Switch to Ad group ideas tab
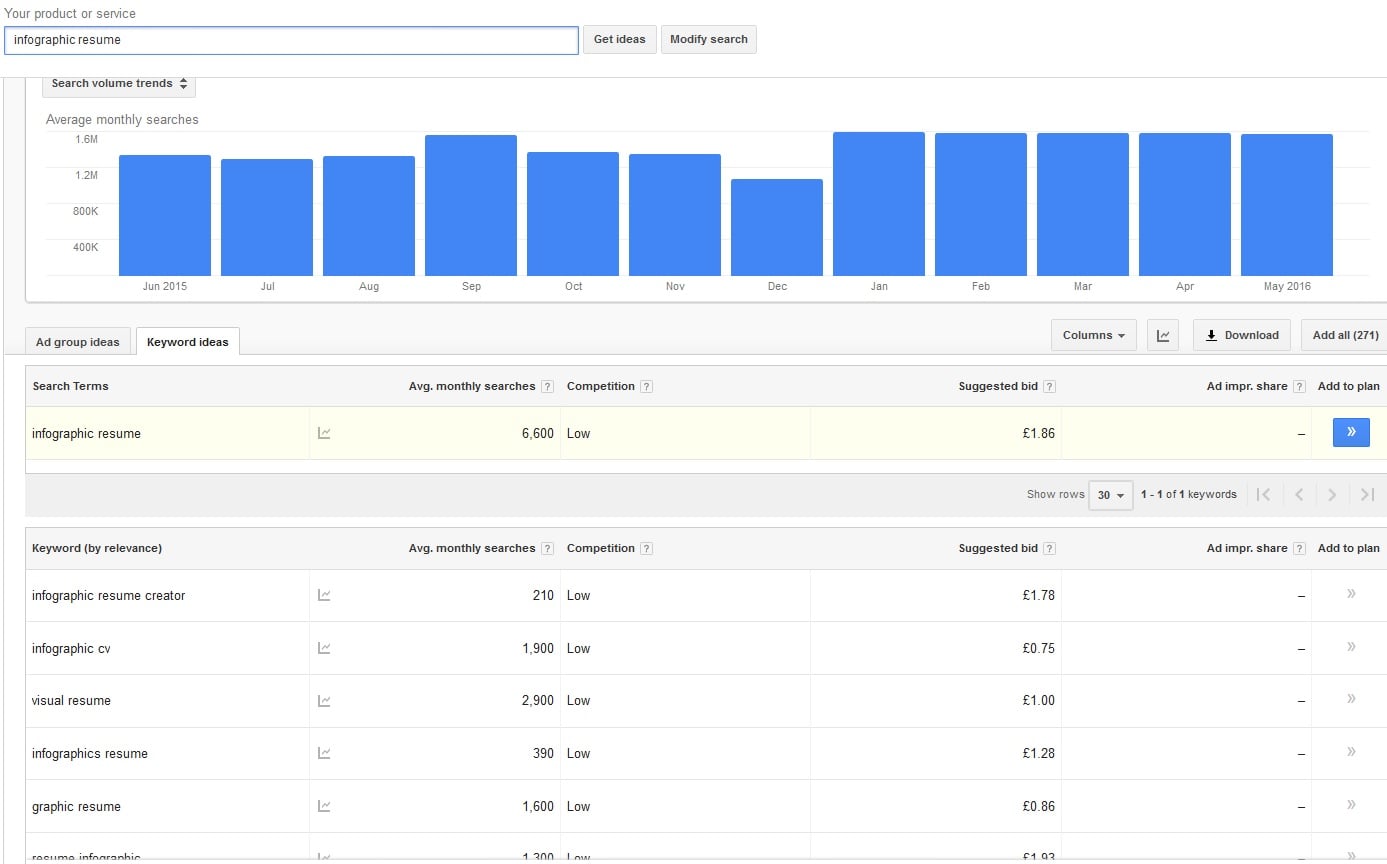Screen dimensions: 1387x864 pyautogui.click(x=78, y=342)
